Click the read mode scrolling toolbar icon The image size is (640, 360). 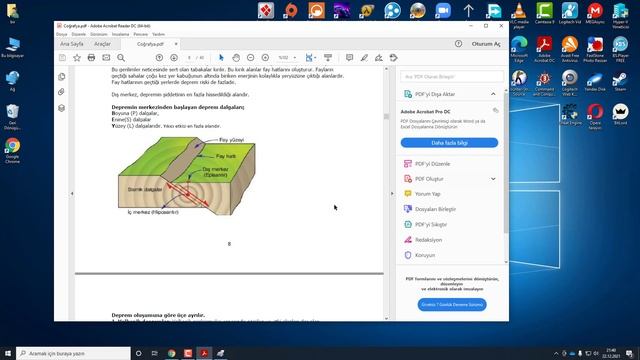[328, 58]
